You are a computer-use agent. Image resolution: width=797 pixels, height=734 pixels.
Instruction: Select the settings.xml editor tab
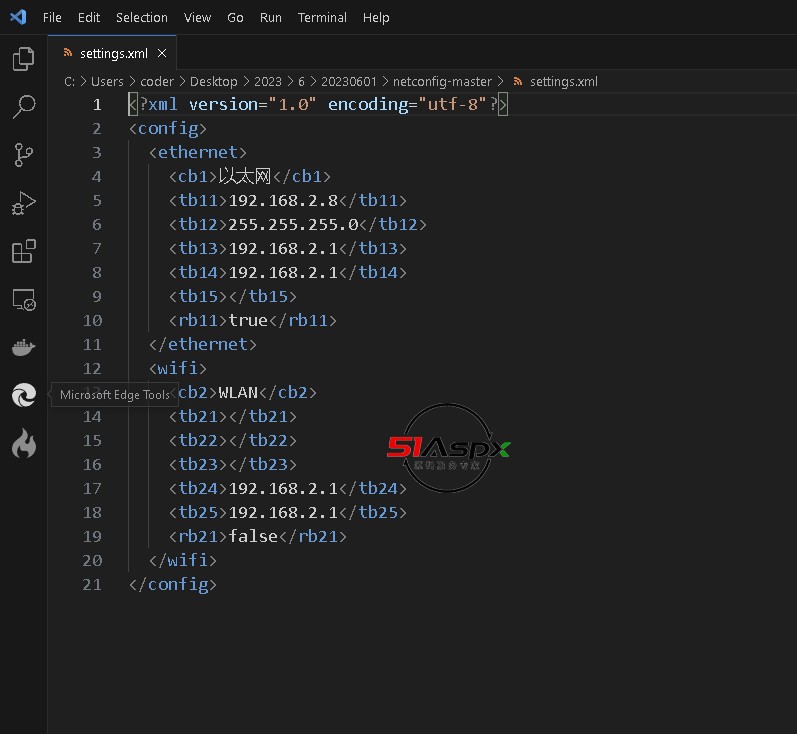pos(112,53)
